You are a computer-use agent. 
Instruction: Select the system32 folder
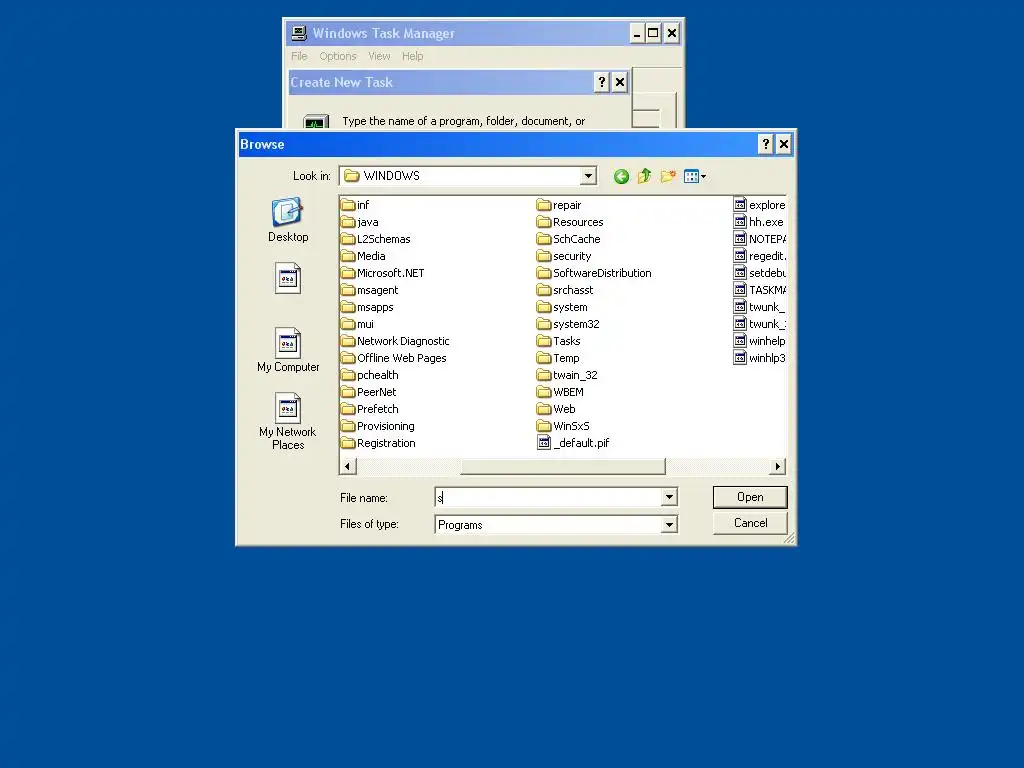(x=568, y=324)
